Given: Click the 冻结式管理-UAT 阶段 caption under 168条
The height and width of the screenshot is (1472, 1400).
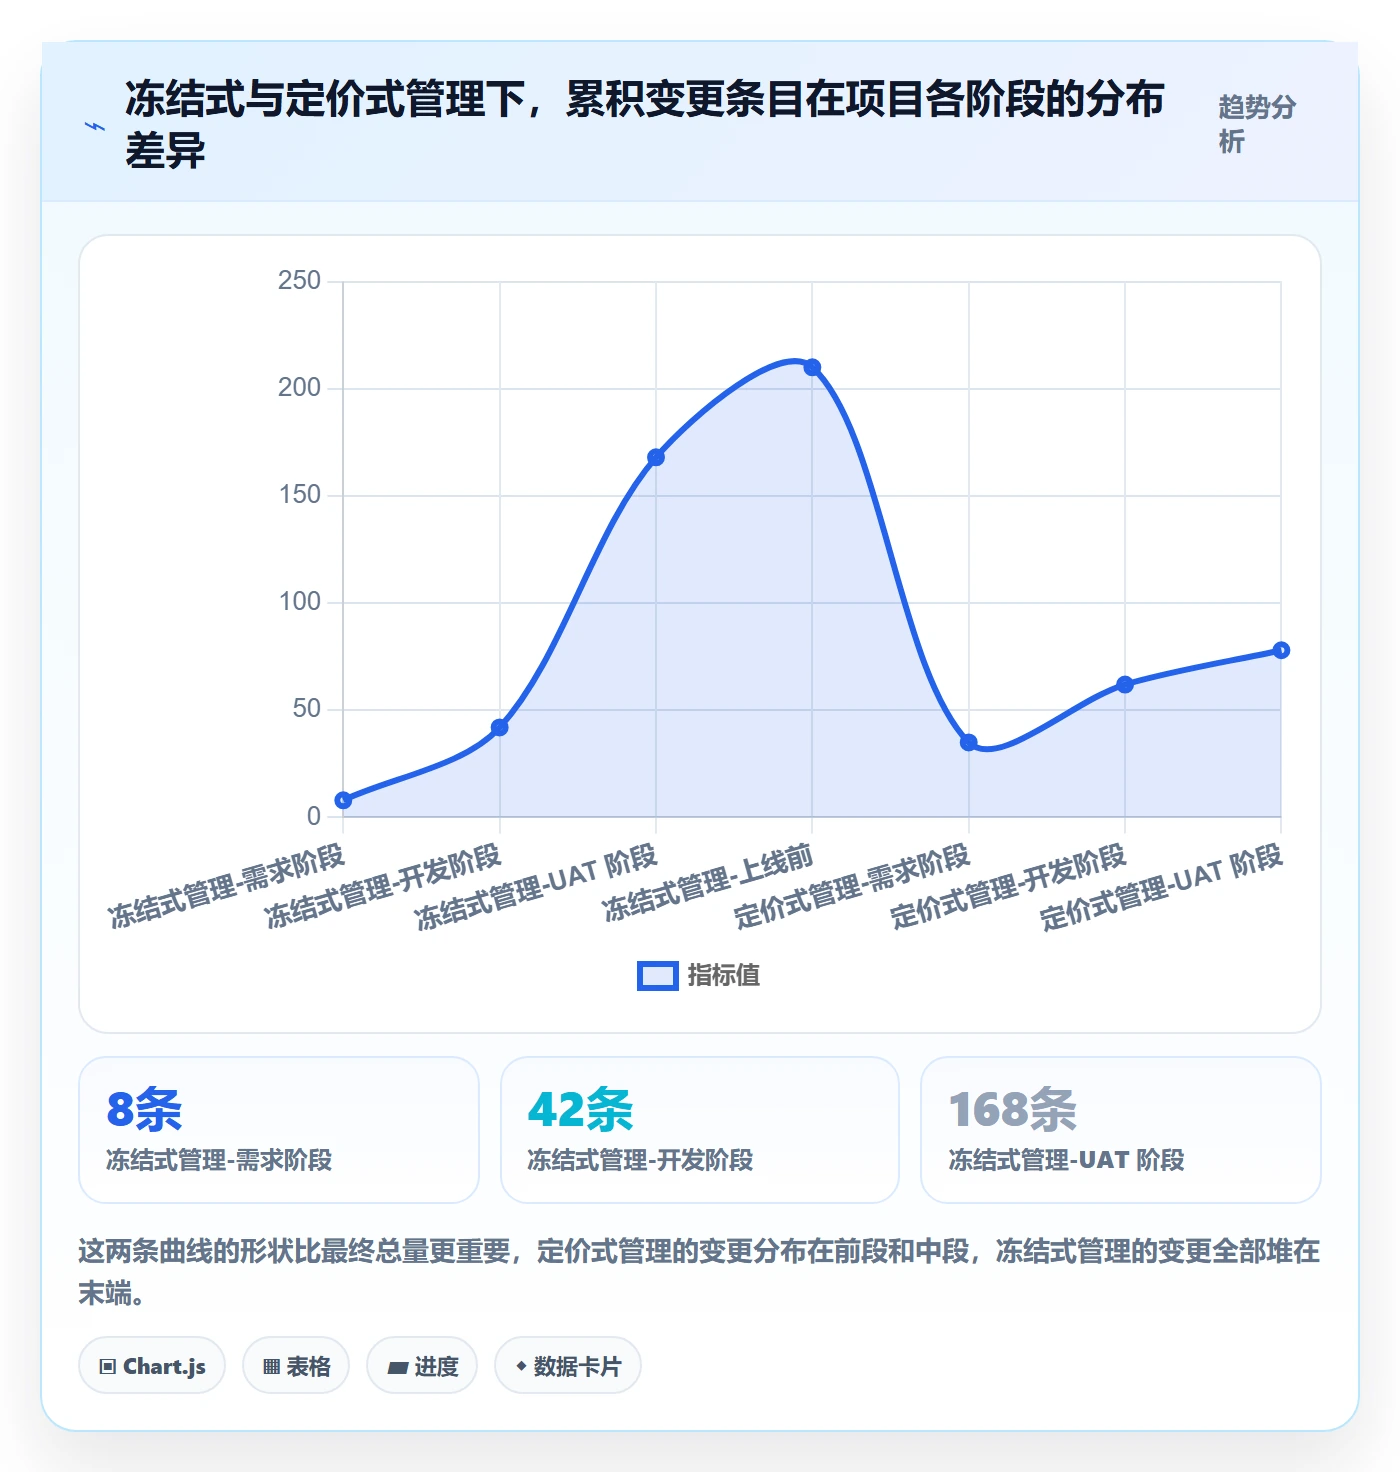Looking at the screenshot, I should click(x=1066, y=1160).
